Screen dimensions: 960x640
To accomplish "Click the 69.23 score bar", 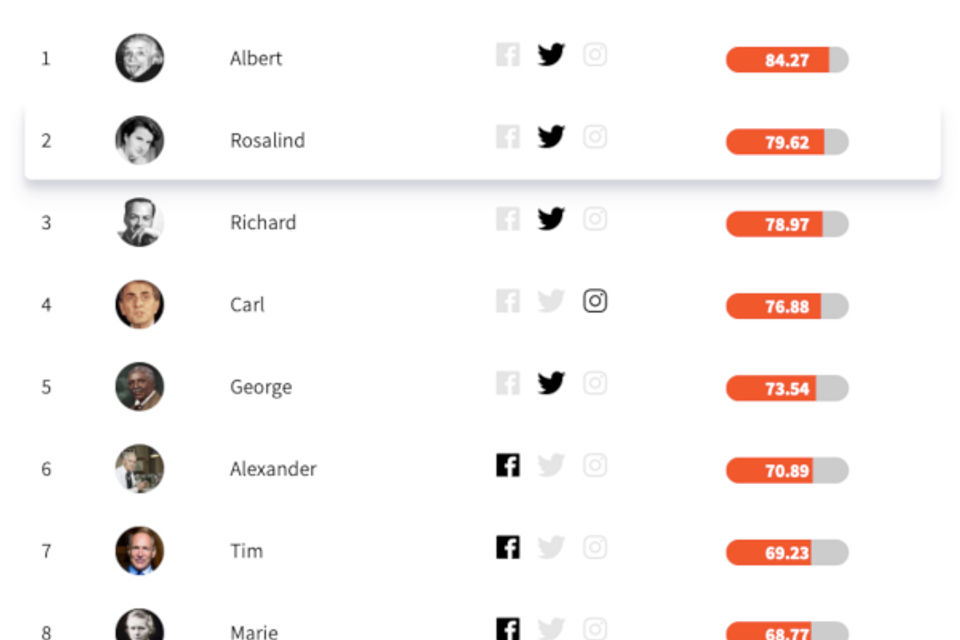I will [787, 552].
